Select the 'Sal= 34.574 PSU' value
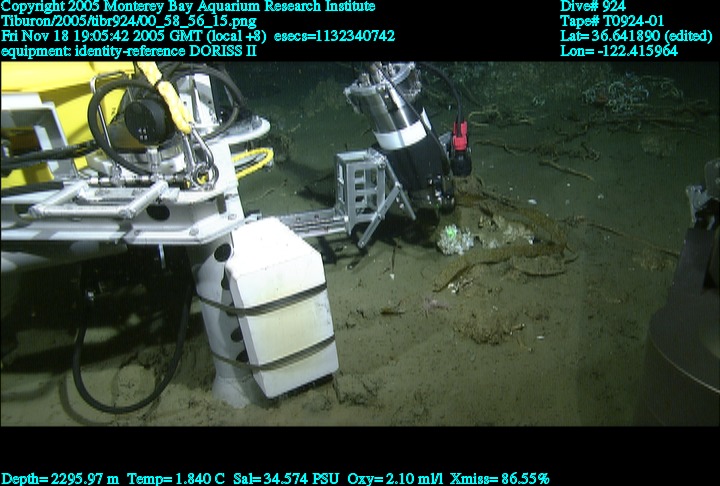The width and height of the screenshot is (720, 486). (286, 479)
